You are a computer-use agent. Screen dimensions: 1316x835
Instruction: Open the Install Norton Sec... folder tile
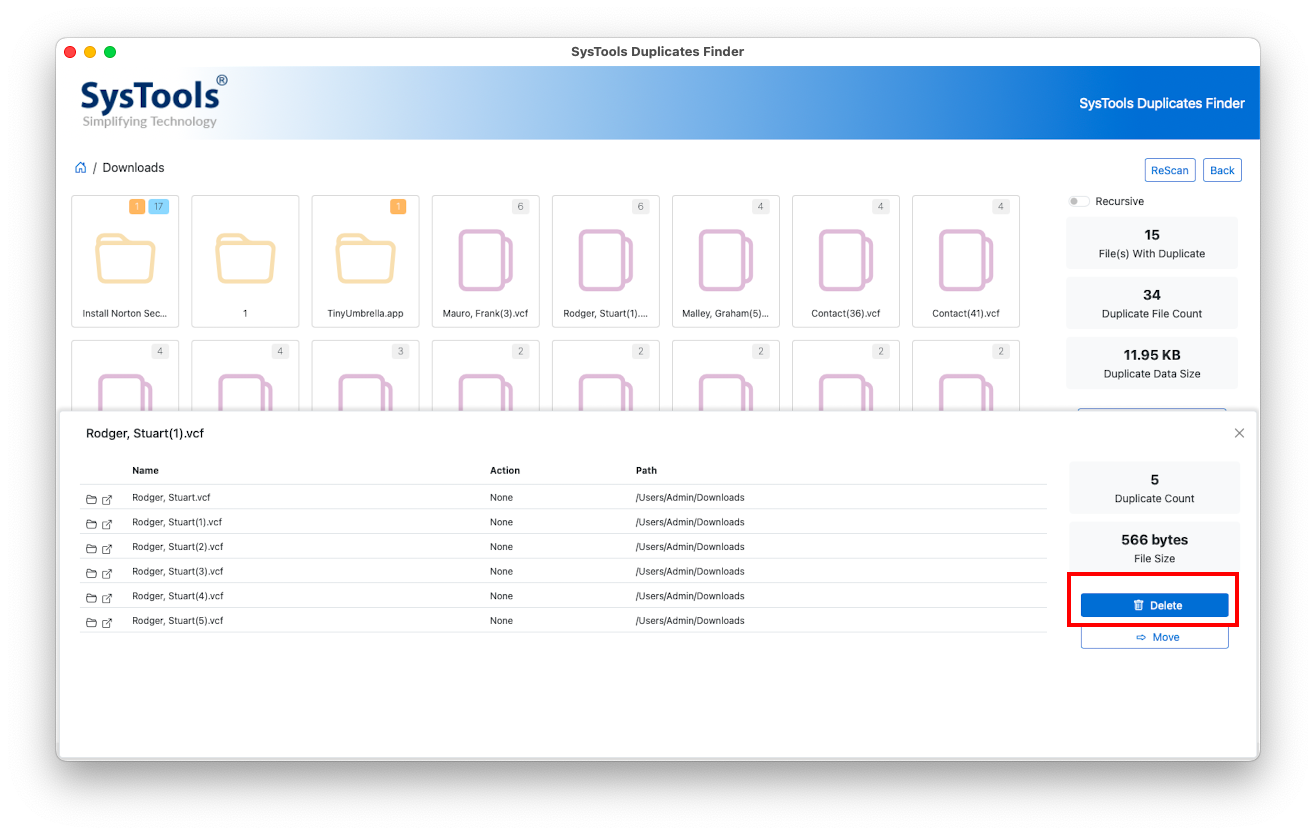pos(125,261)
